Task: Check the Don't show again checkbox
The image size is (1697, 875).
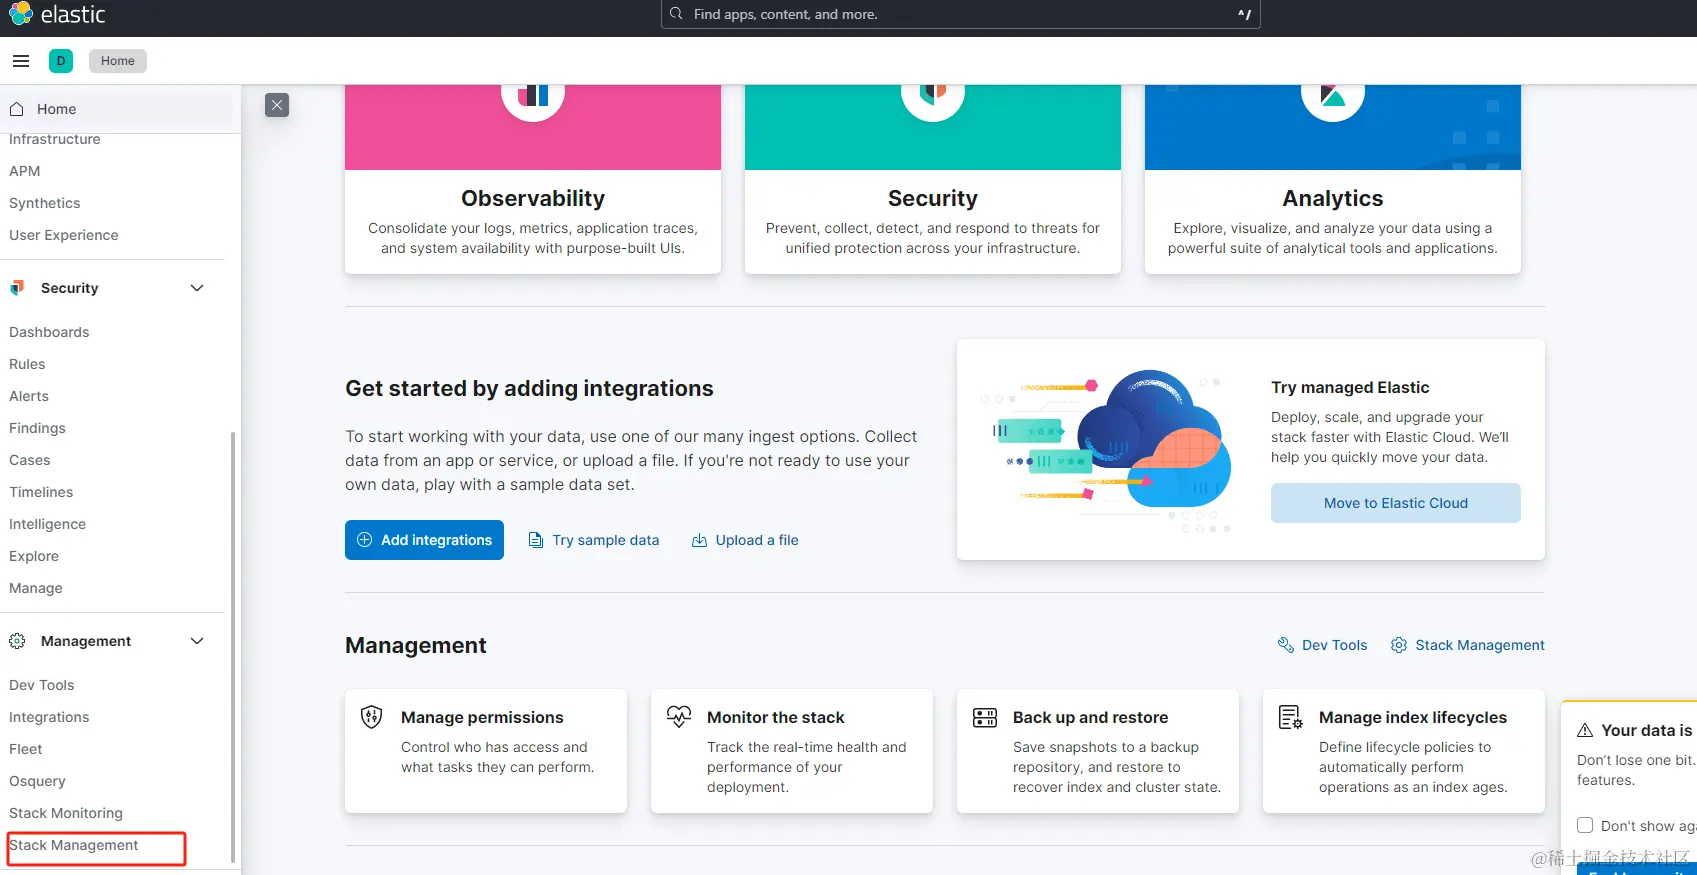Action: 1585,825
